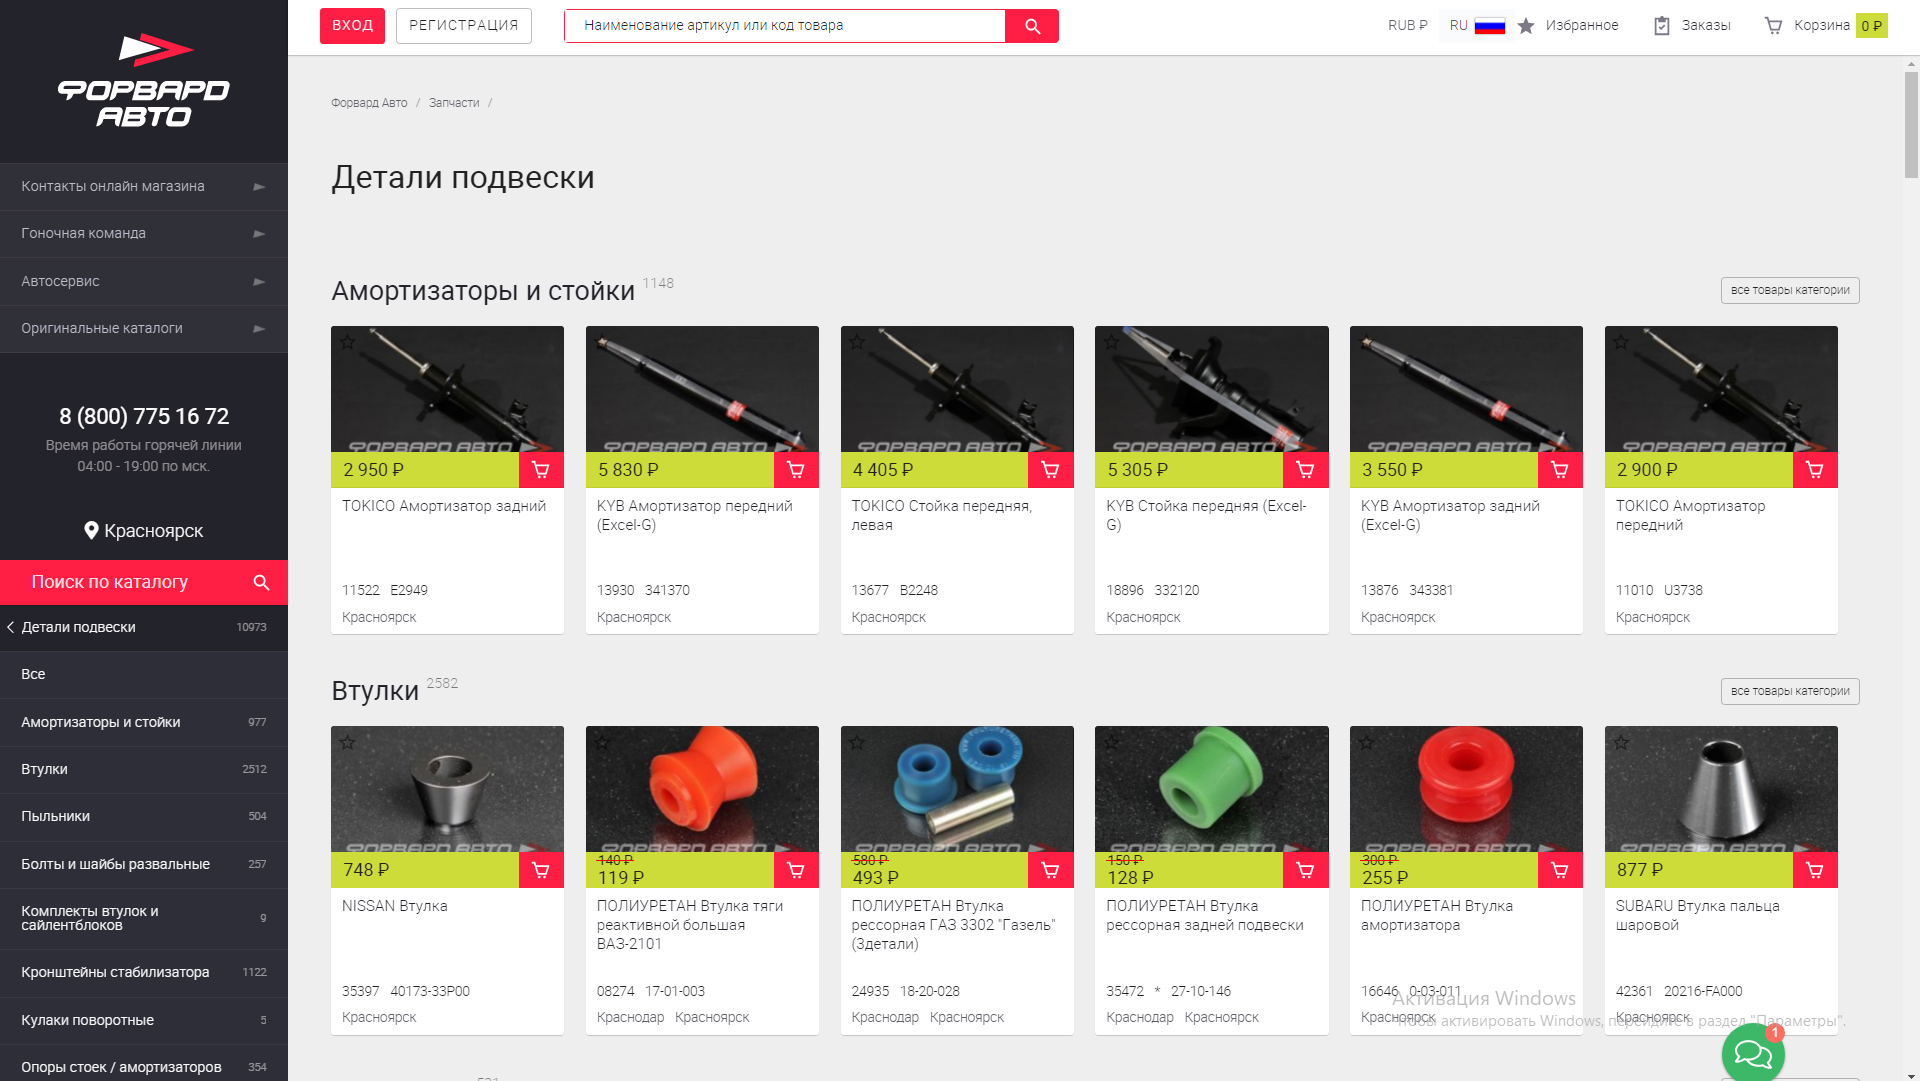Add Втулка рессорная задней подвески 128 ₽ to cart

click(x=1305, y=870)
